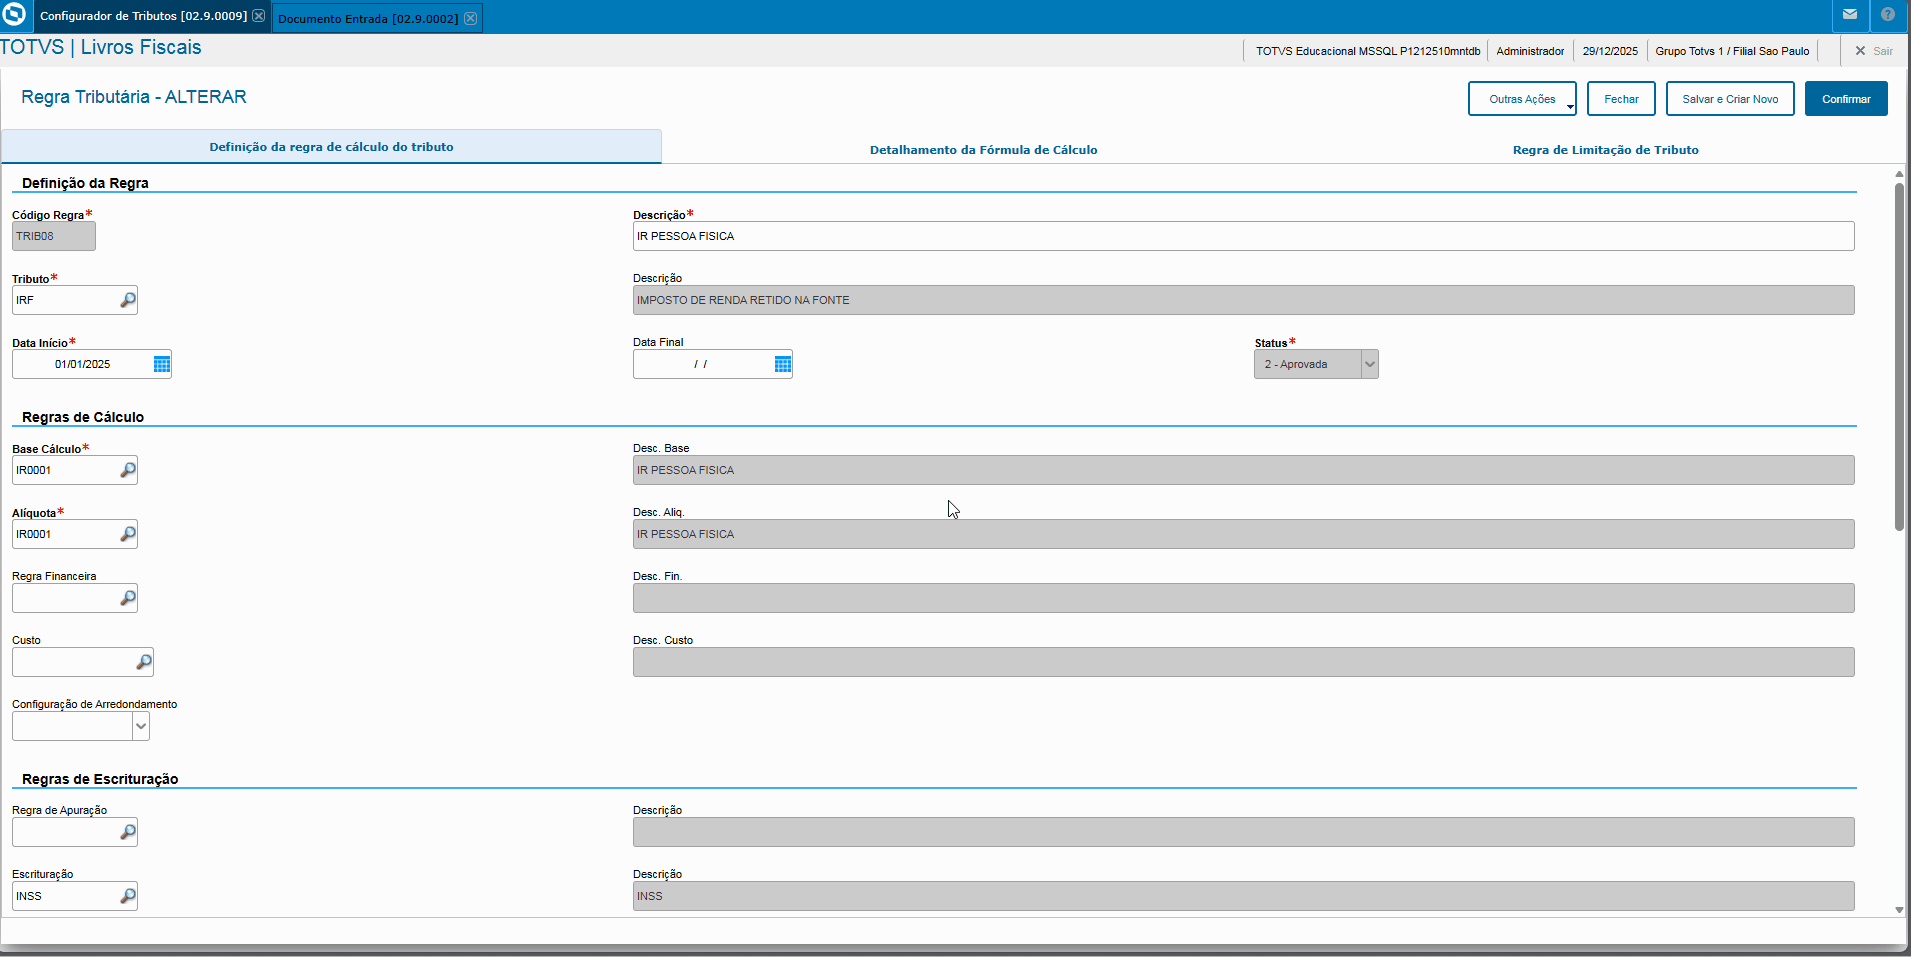Open lookup for the Escrituração field
The width and height of the screenshot is (1911, 957).
(x=128, y=896)
